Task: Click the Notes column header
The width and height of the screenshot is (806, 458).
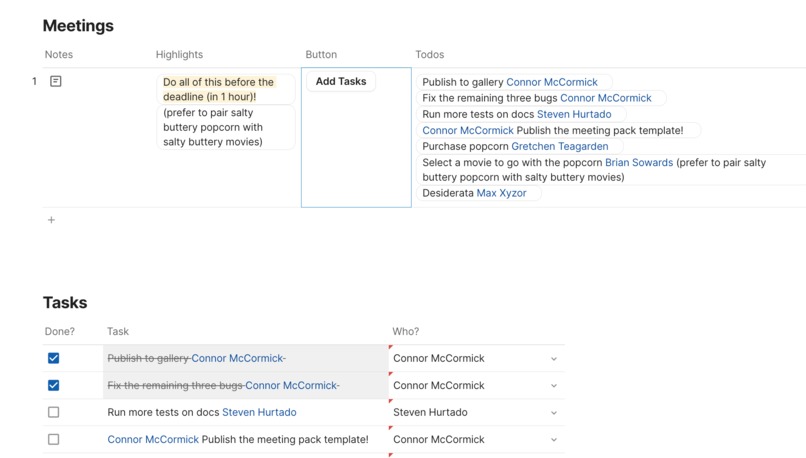Action: [x=59, y=54]
